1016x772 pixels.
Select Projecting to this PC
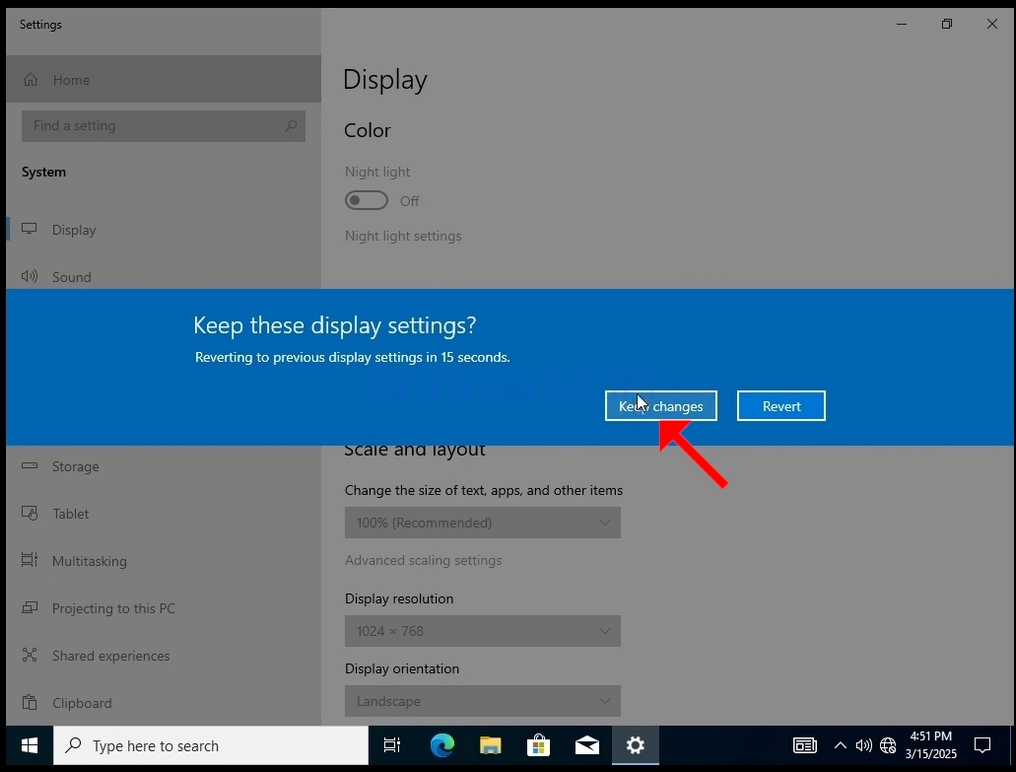(163, 608)
